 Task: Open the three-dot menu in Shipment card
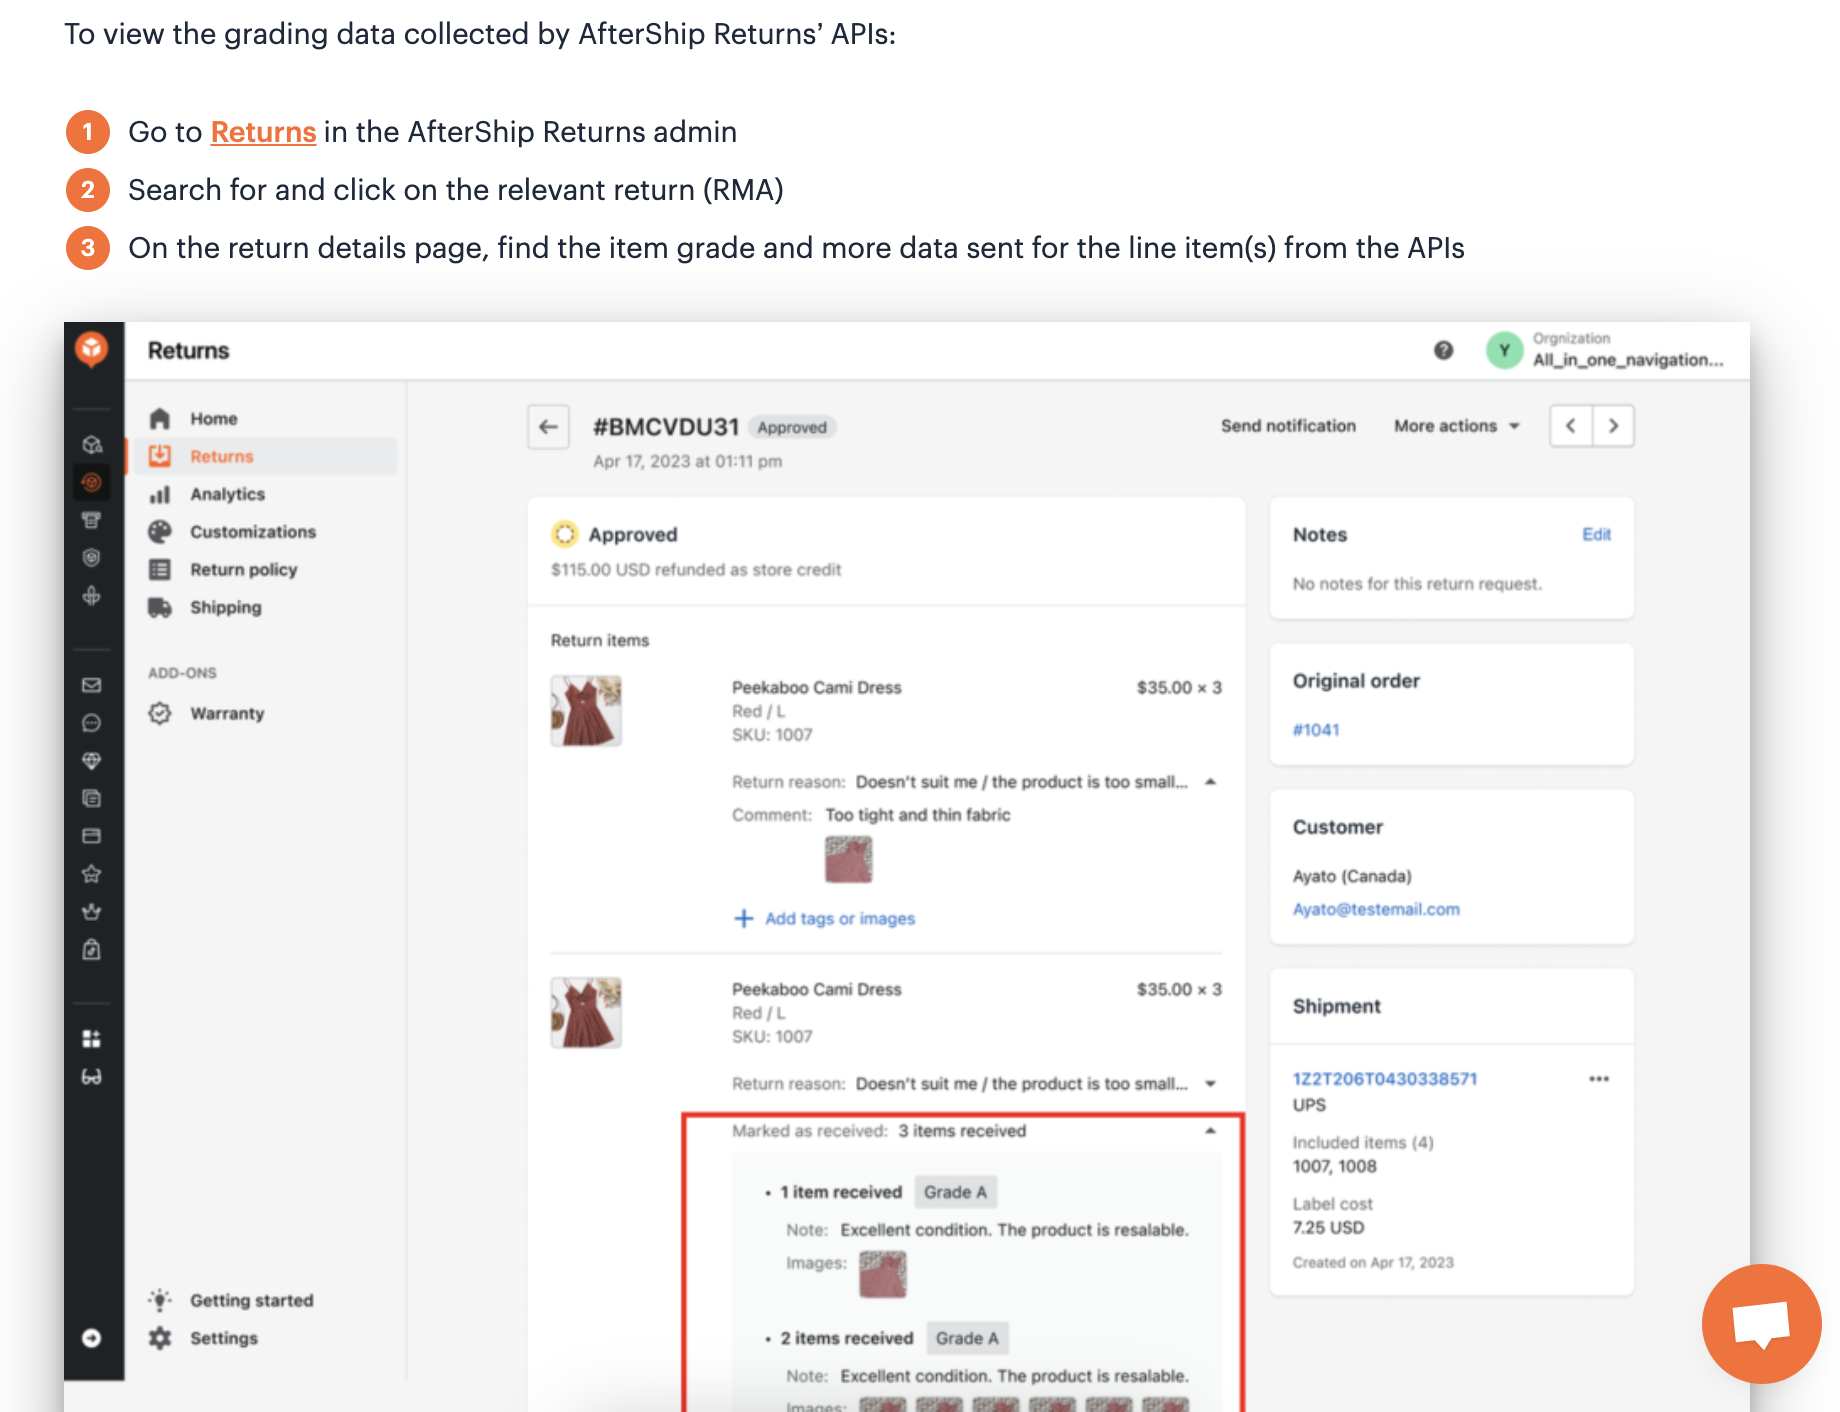(x=1599, y=1079)
